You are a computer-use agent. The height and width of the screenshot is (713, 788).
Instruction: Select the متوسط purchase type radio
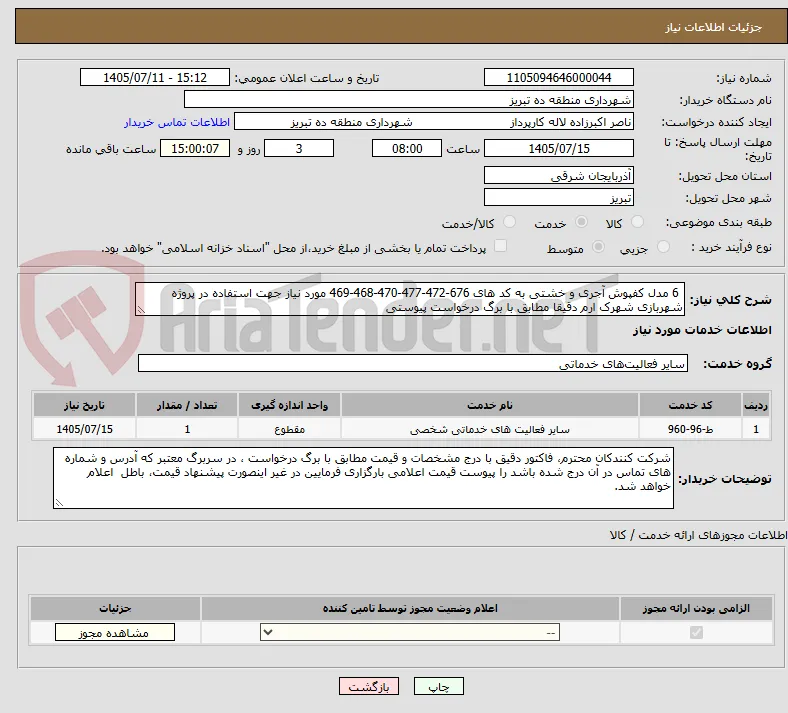[598, 247]
